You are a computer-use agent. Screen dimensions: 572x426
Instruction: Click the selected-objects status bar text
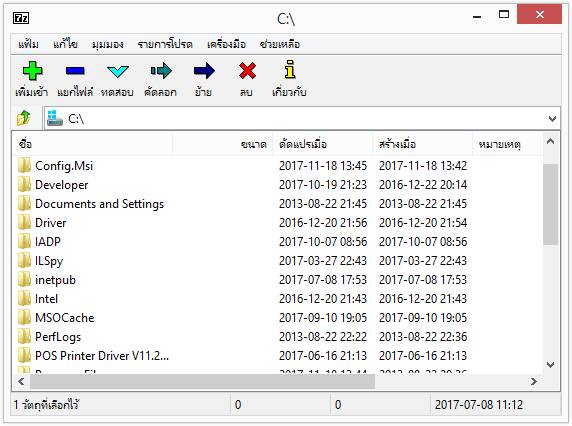pyautogui.click(x=46, y=404)
